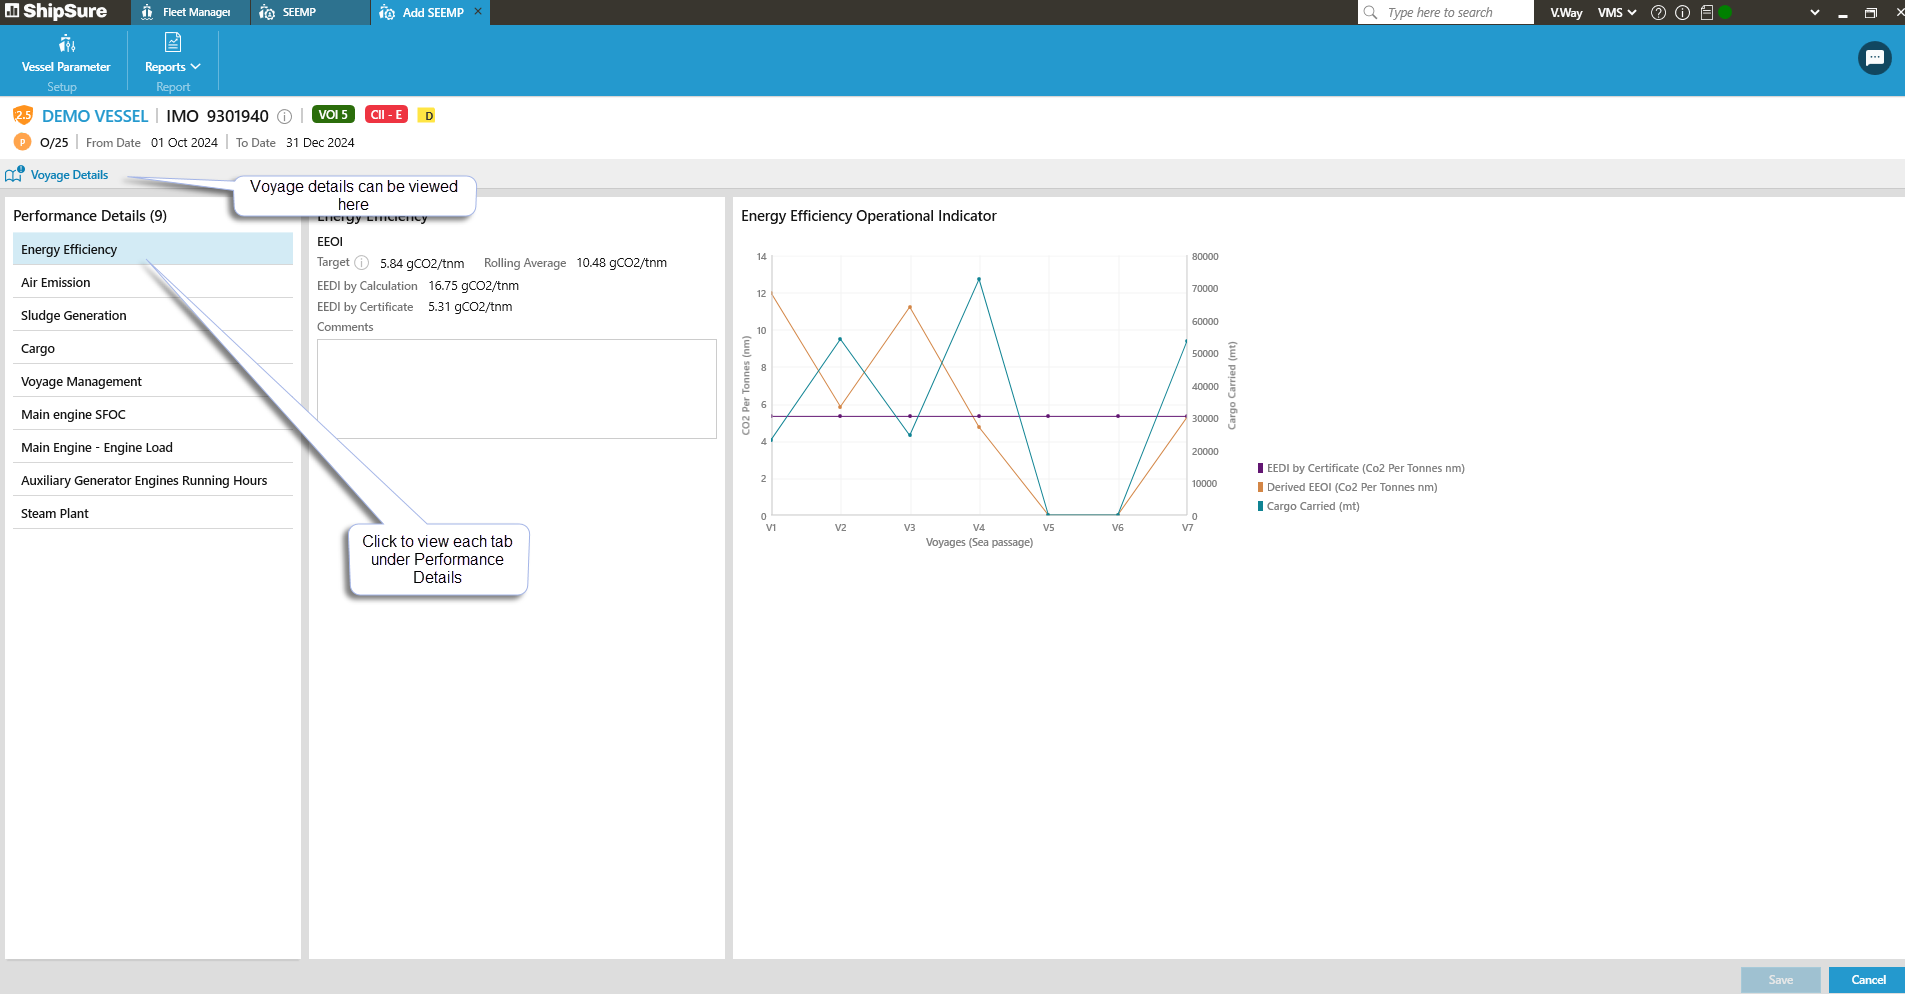This screenshot has width=1905, height=994.
Task: Click the orange 2.5 shield badge
Action: [23, 115]
